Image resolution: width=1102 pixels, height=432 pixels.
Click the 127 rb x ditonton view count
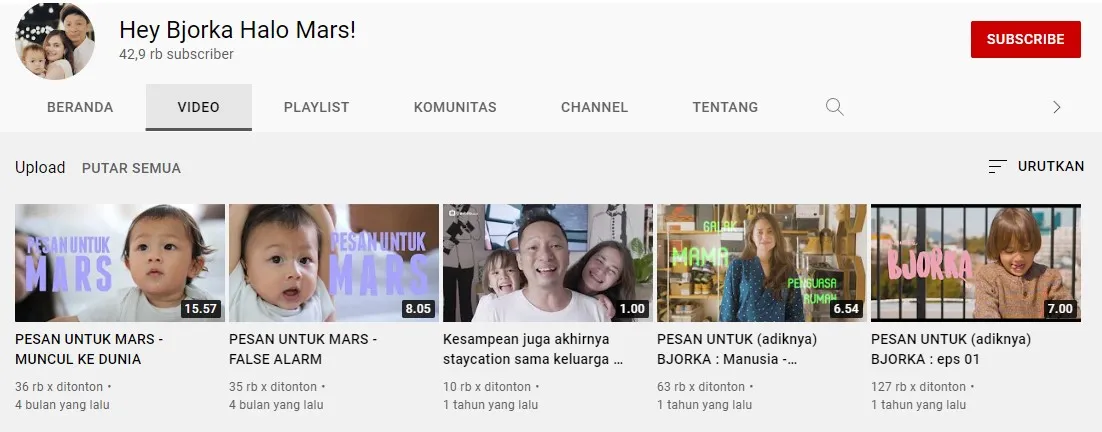click(x=919, y=387)
